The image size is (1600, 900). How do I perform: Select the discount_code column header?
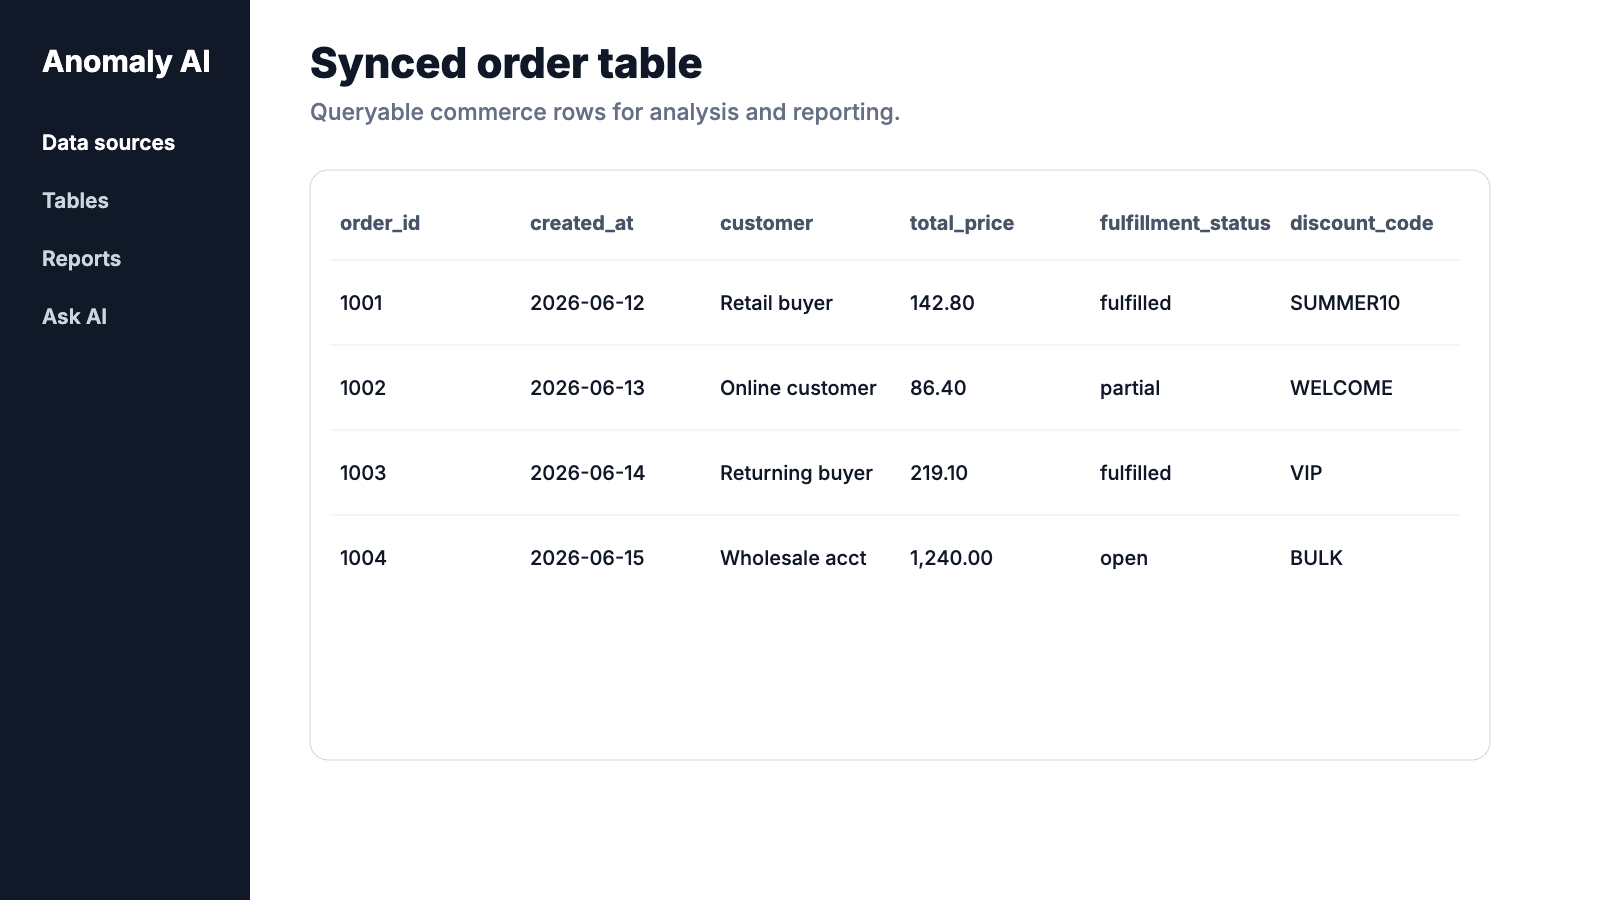coord(1361,223)
